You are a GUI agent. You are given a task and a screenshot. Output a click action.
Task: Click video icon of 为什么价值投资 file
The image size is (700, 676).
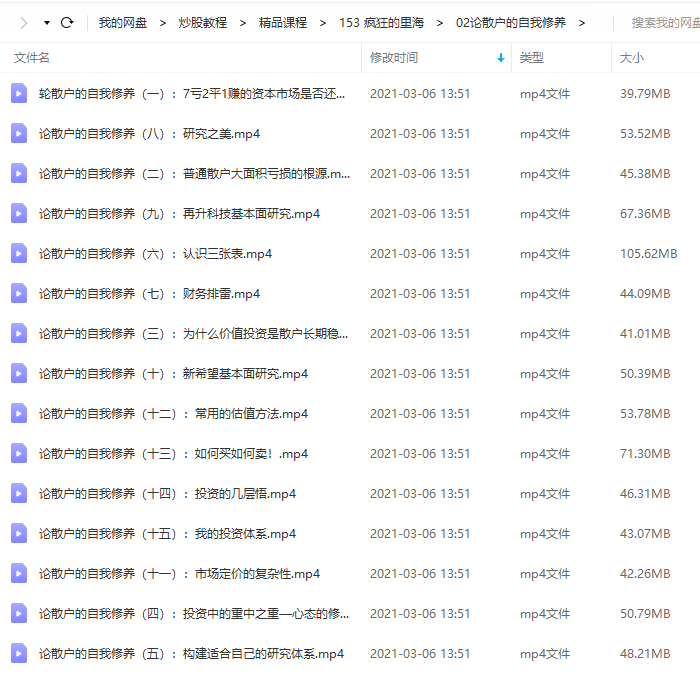pyautogui.click(x=19, y=334)
